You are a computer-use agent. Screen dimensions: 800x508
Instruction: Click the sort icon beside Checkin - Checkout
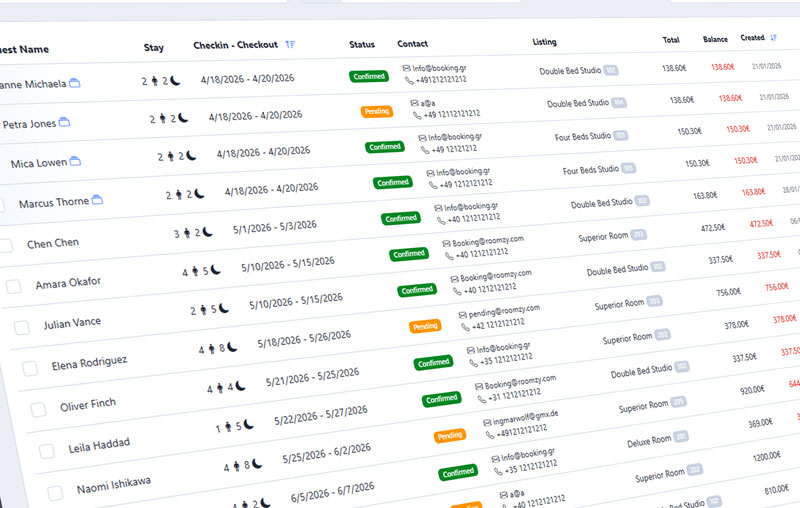tap(290, 44)
